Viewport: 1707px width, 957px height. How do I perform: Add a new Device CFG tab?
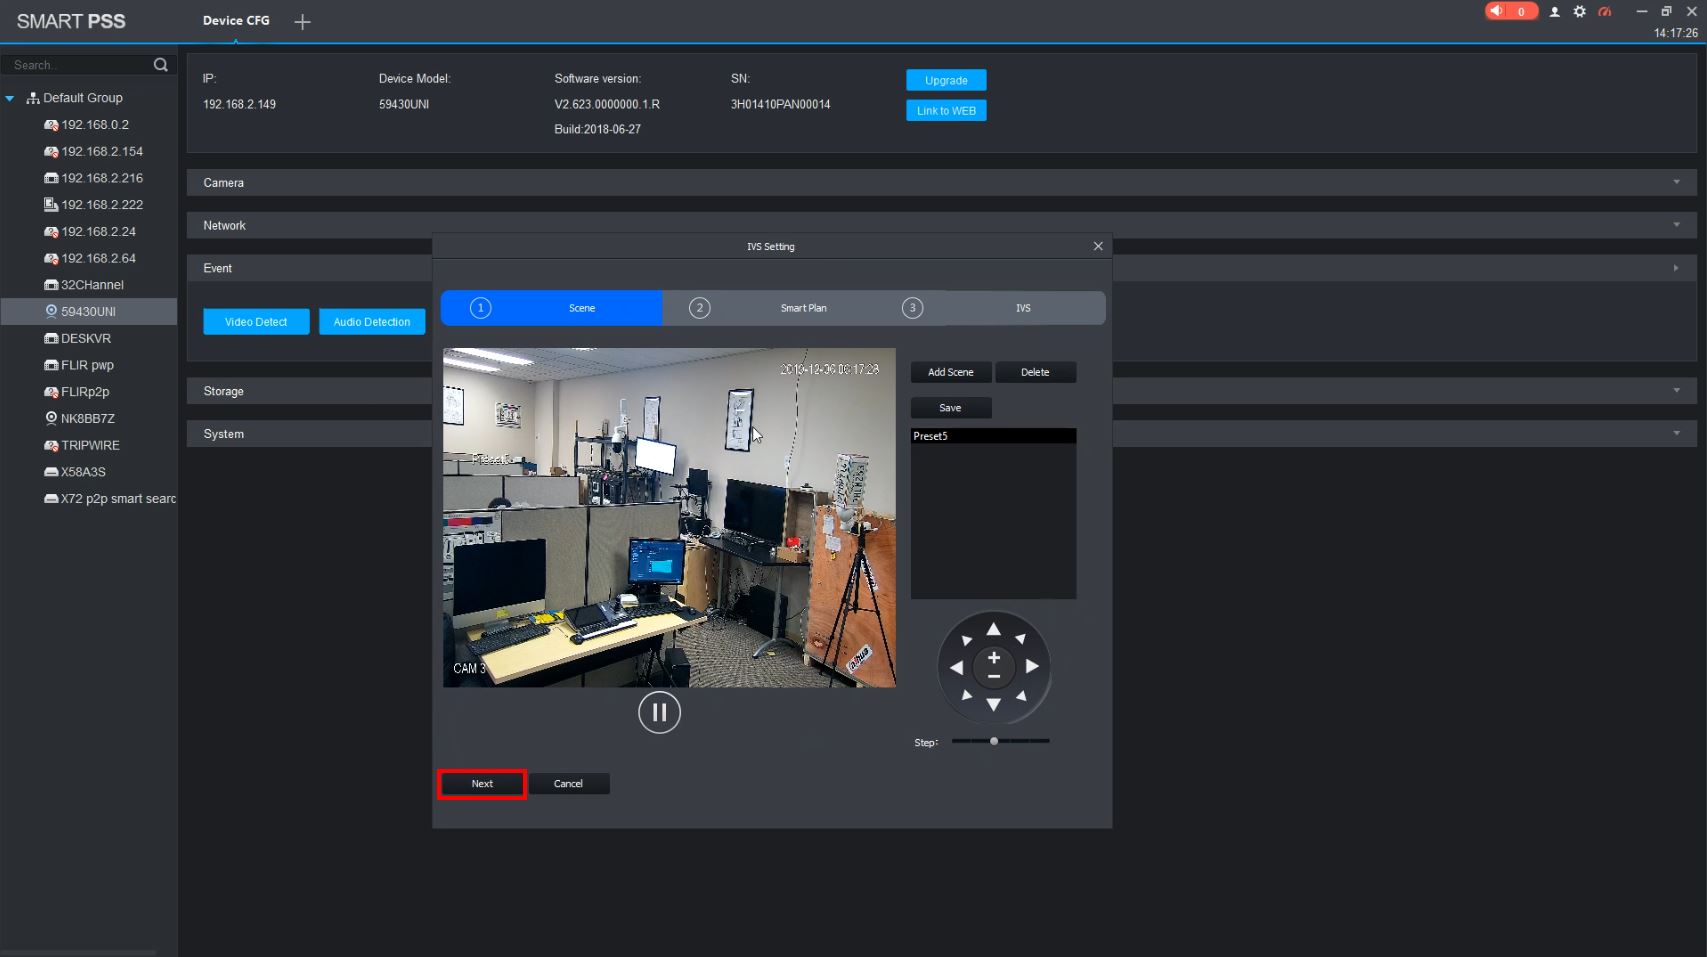coord(302,22)
